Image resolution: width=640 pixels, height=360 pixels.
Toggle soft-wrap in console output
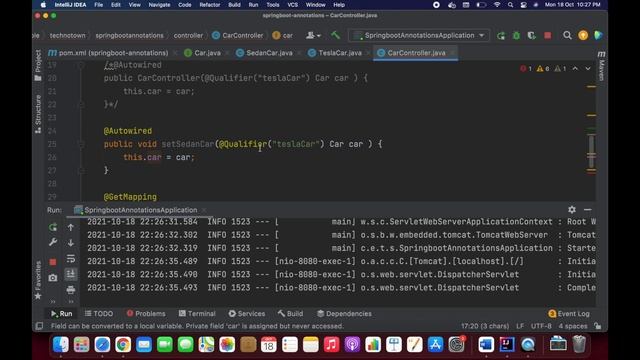coord(71,258)
